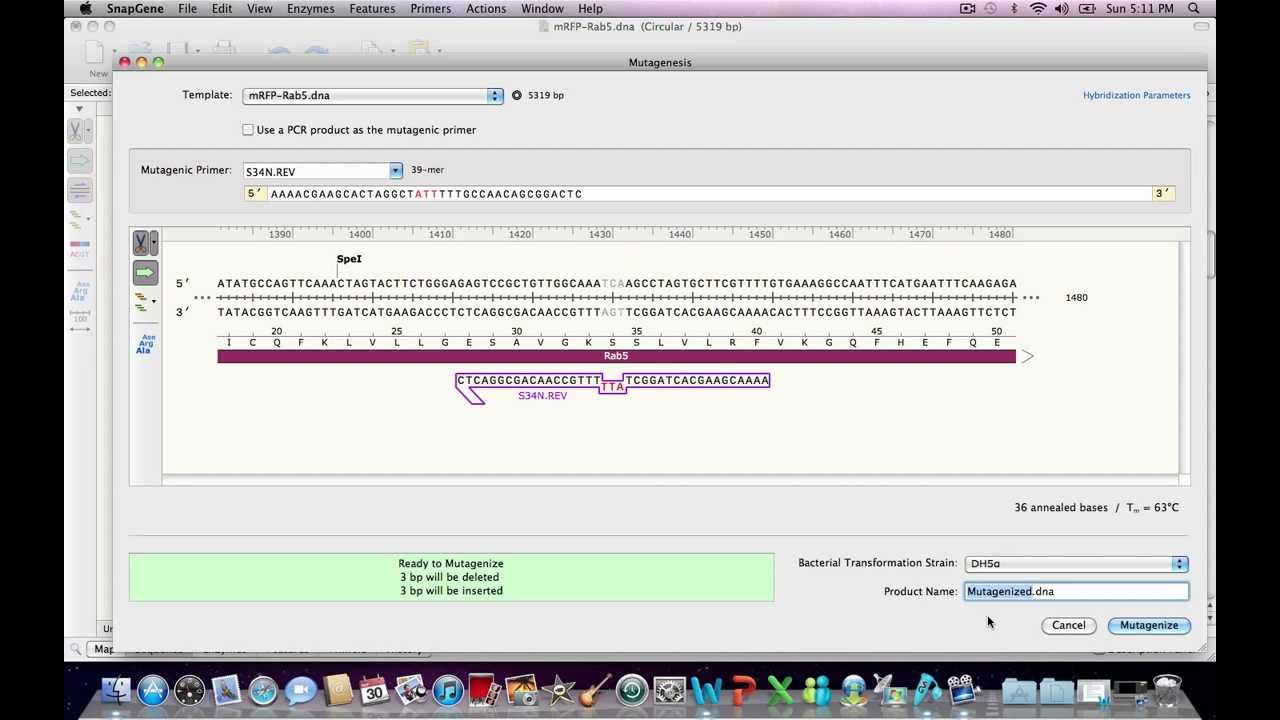Click the 'Ready to Mutagenize' status text
The image size is (1280, 720).
pyautogui.click(x=451, y=564)
